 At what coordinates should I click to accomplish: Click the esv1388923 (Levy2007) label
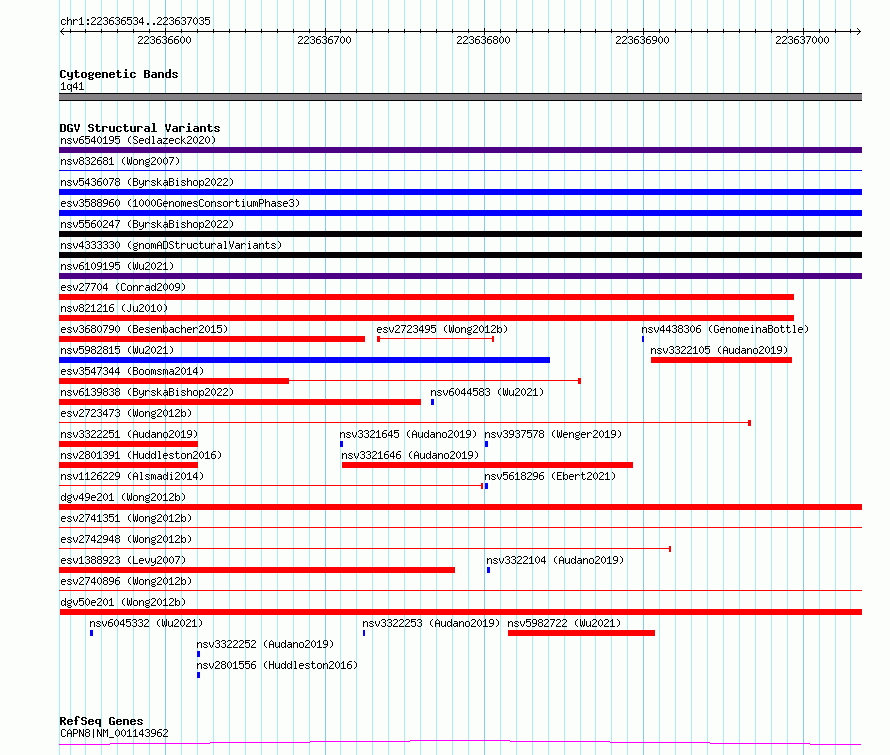click(x=123, y=560)
